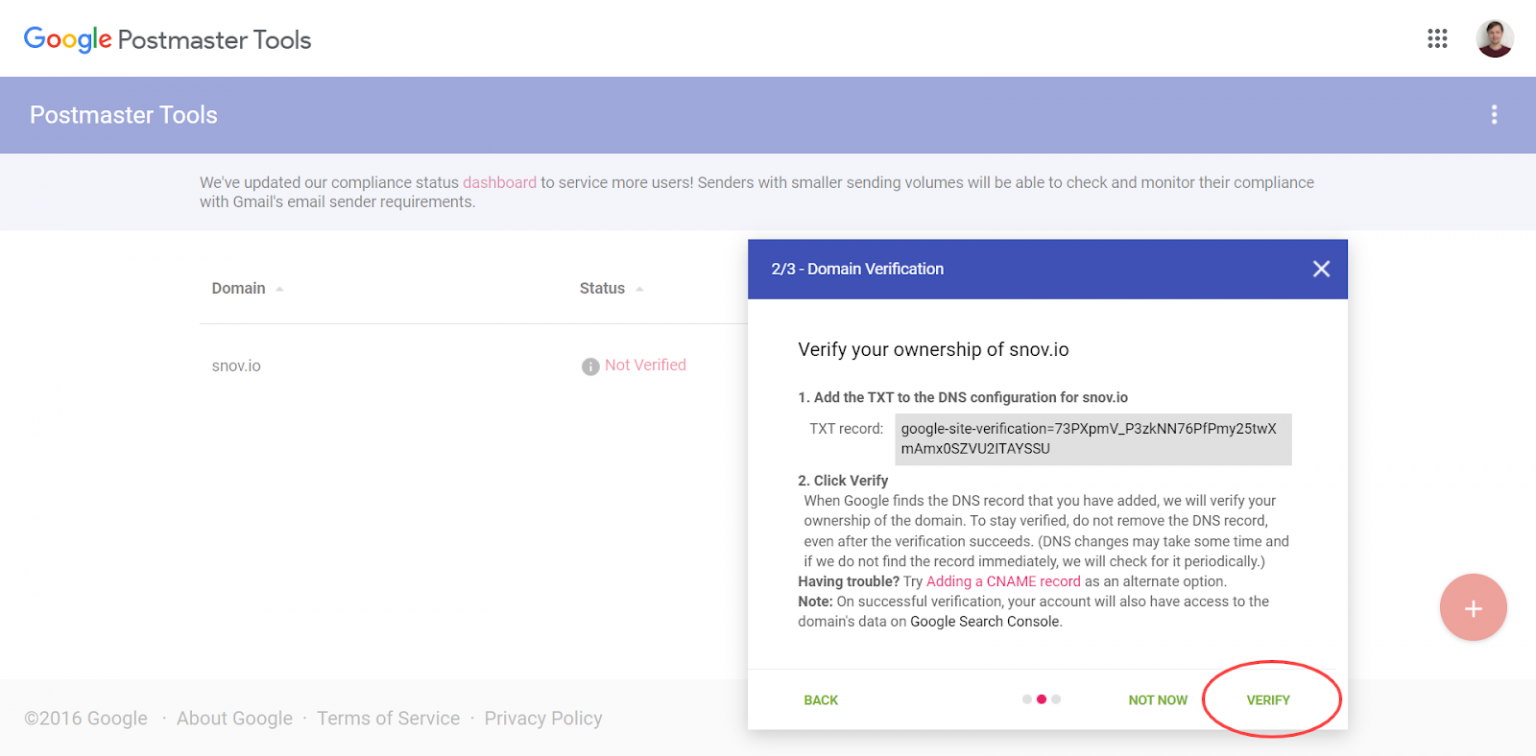The height and width of the screenshot is (756, 1536).
Task: Open the three-dot menu in Postmaster Tools bar
Action: point(1494,115)
